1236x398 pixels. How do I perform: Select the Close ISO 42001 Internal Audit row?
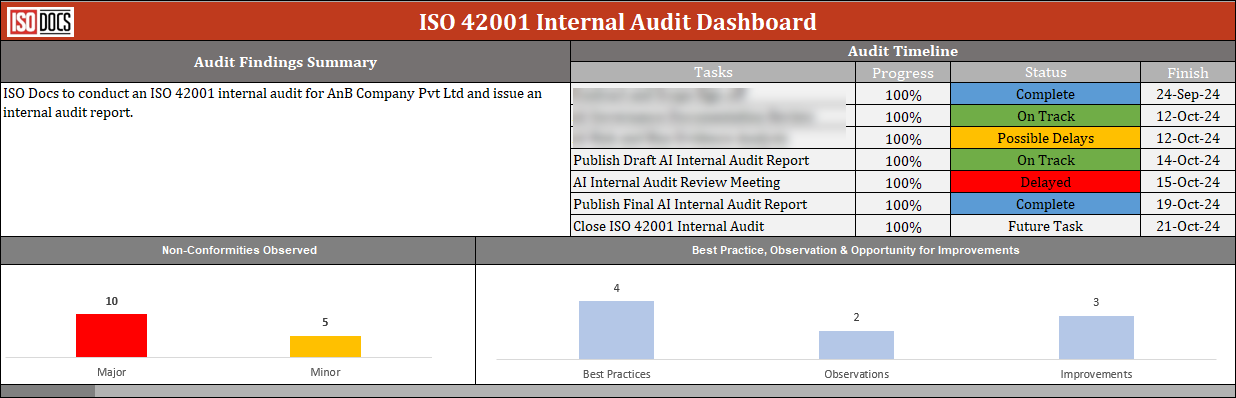tap(903, 226)
